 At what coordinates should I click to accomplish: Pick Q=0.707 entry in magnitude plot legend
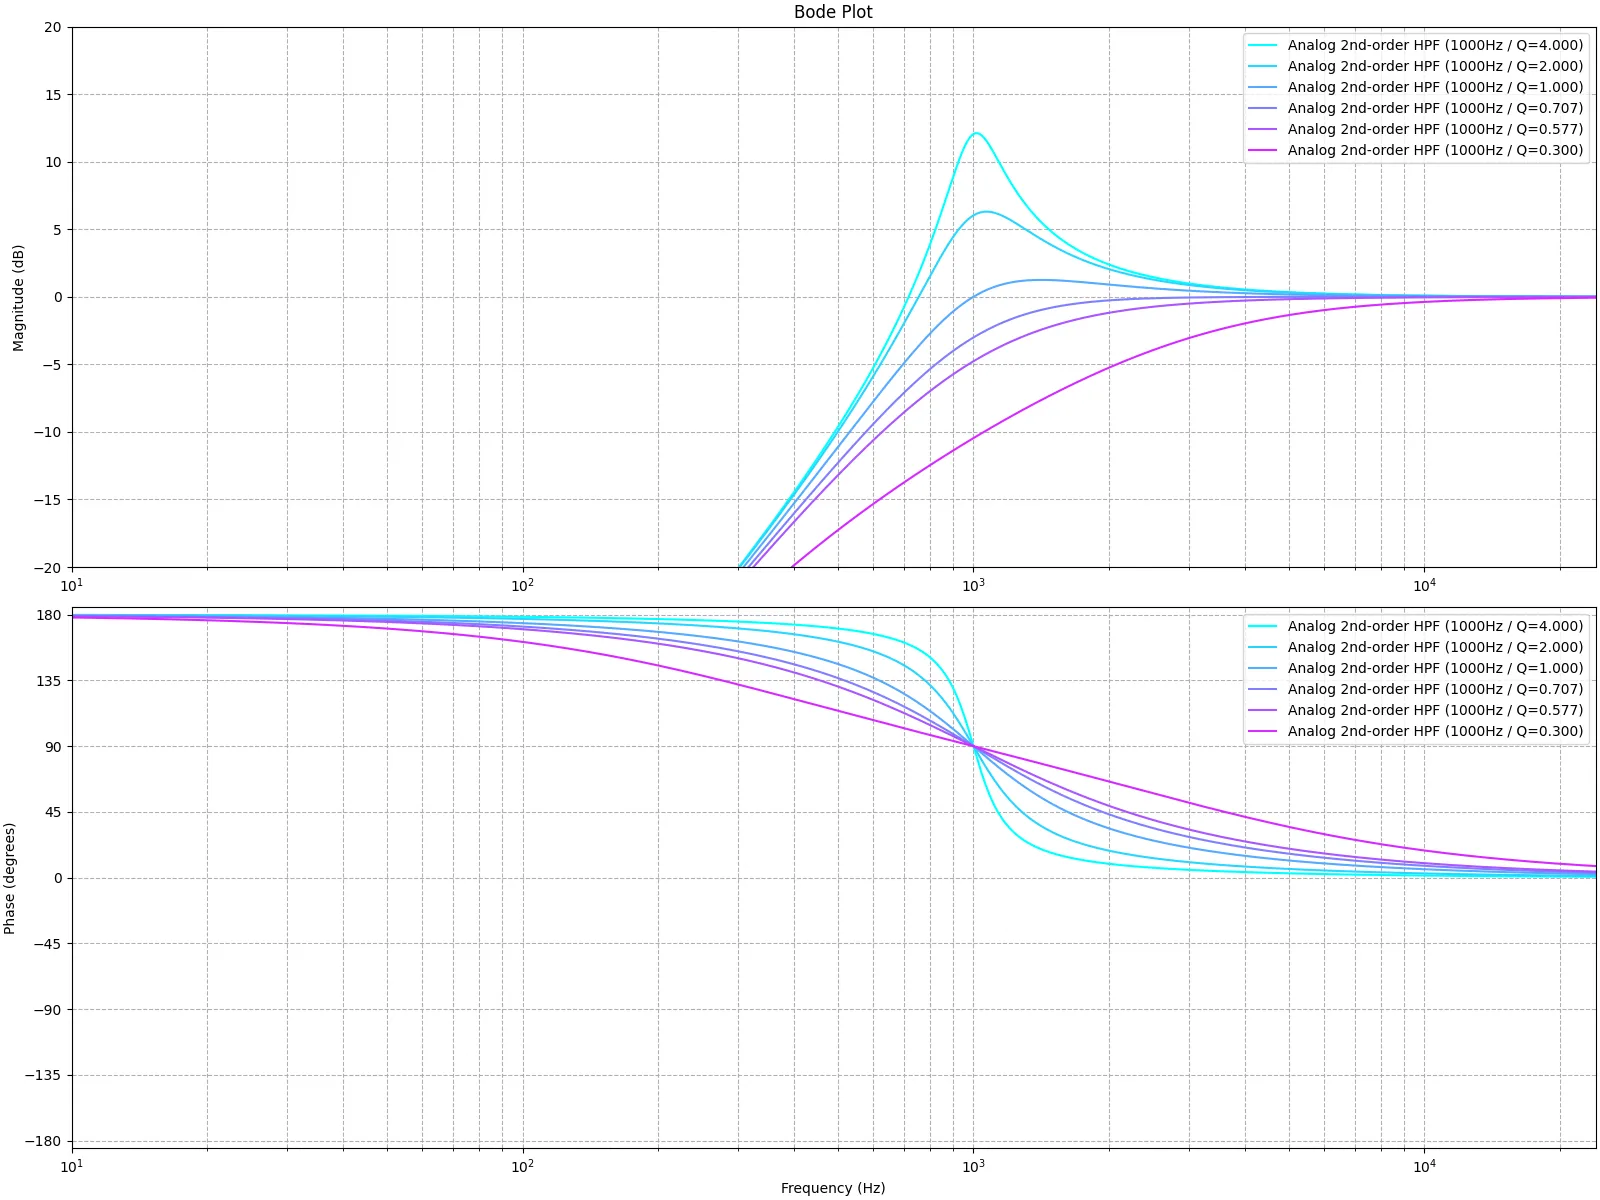point(1434,108)
